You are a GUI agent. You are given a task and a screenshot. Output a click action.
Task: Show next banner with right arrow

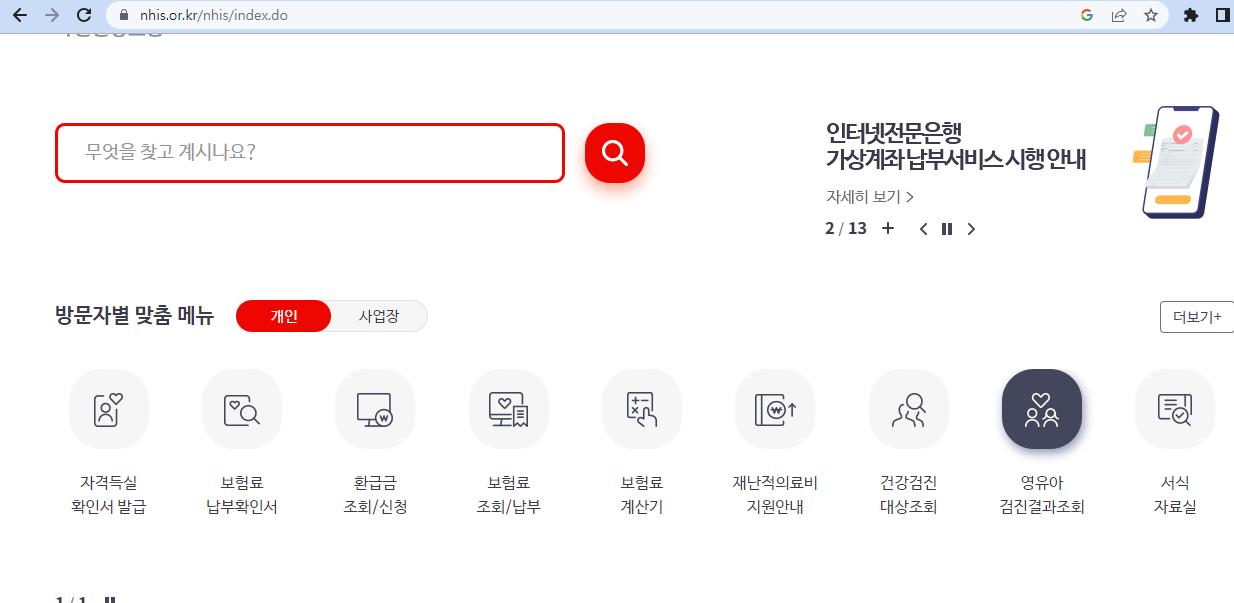[x=970, y=228]
